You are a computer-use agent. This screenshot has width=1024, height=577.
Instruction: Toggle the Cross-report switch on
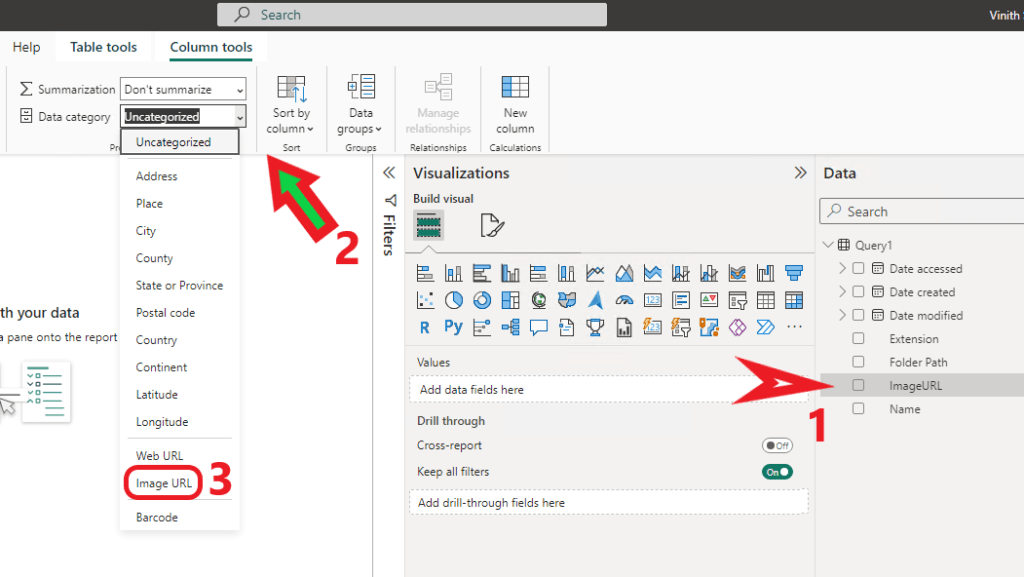click(777, 445)
